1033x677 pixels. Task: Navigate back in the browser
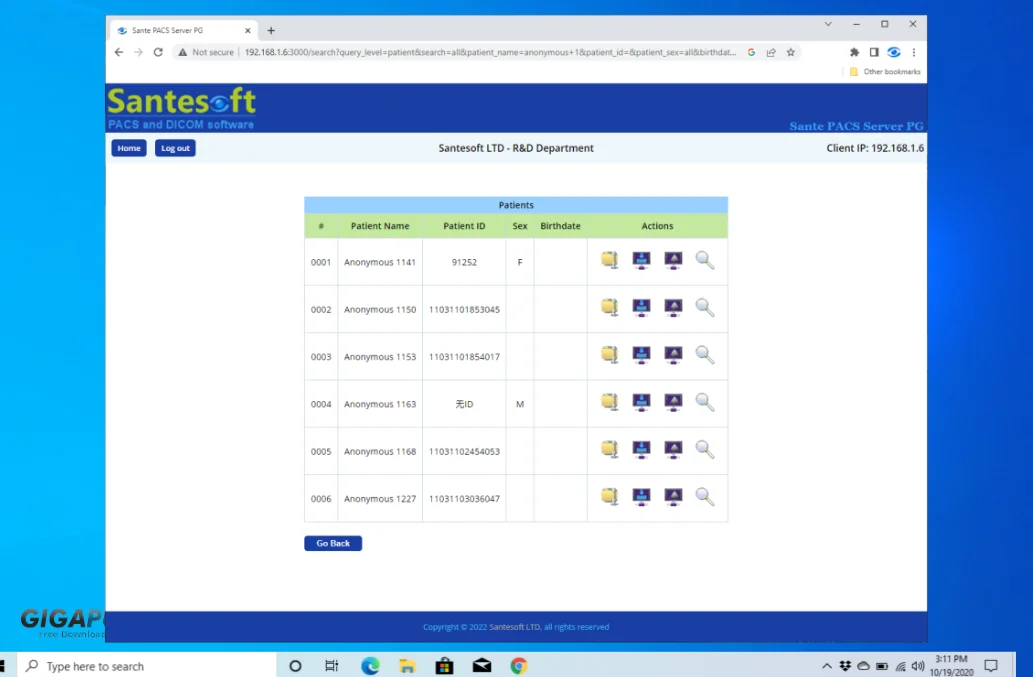(119, 52)
